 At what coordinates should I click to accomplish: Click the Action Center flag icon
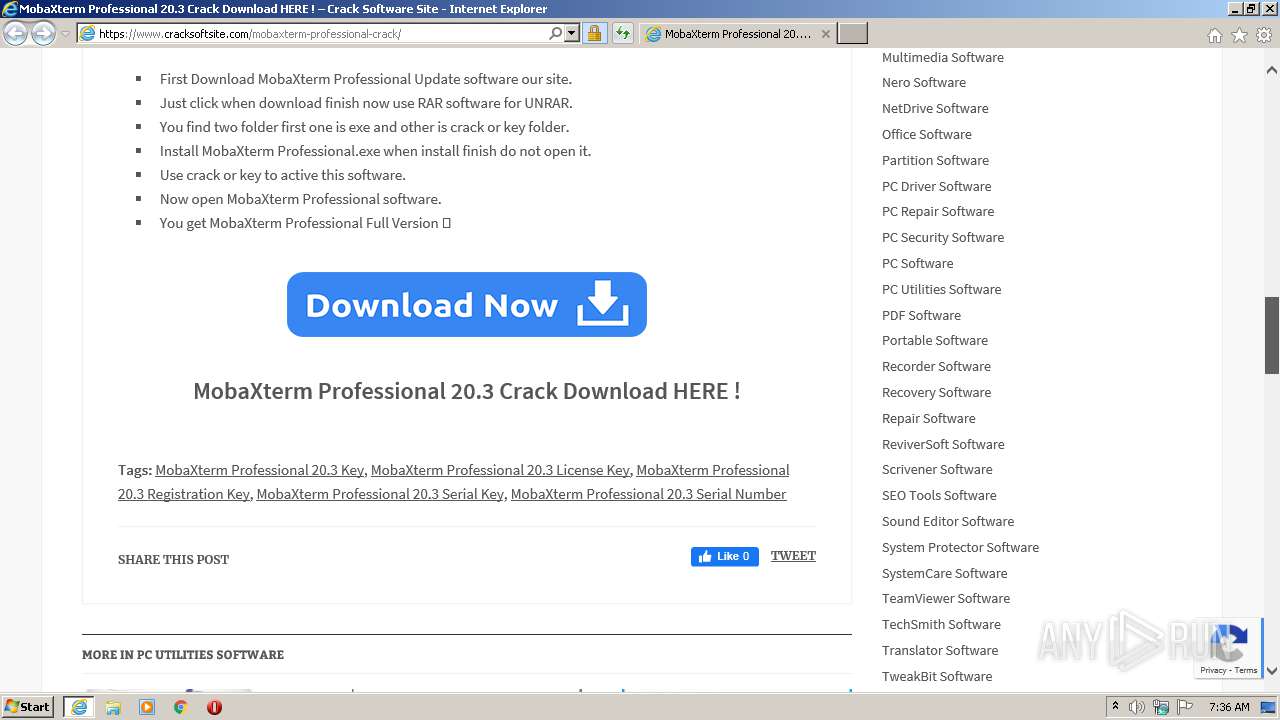tap(1185, 707)
